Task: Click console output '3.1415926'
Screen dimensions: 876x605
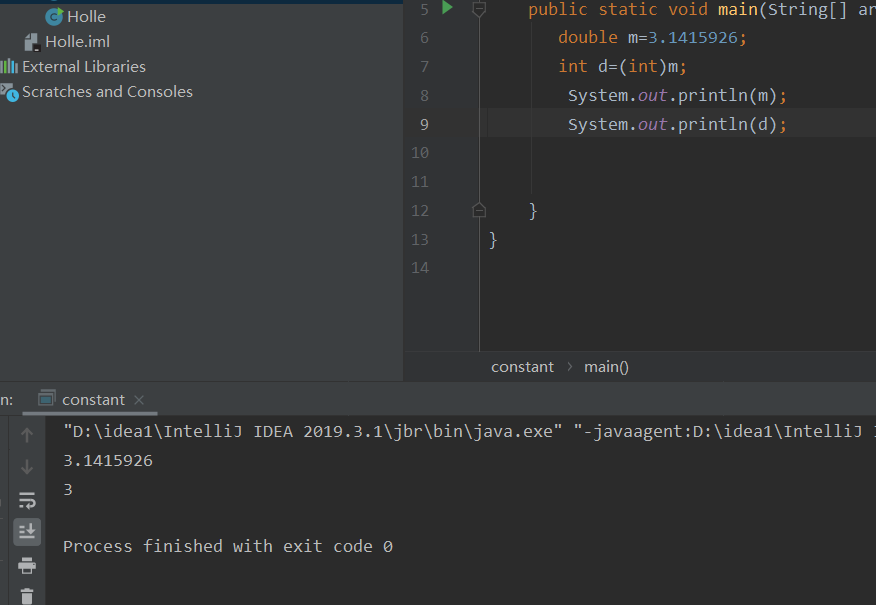Action: coord(108,461)
